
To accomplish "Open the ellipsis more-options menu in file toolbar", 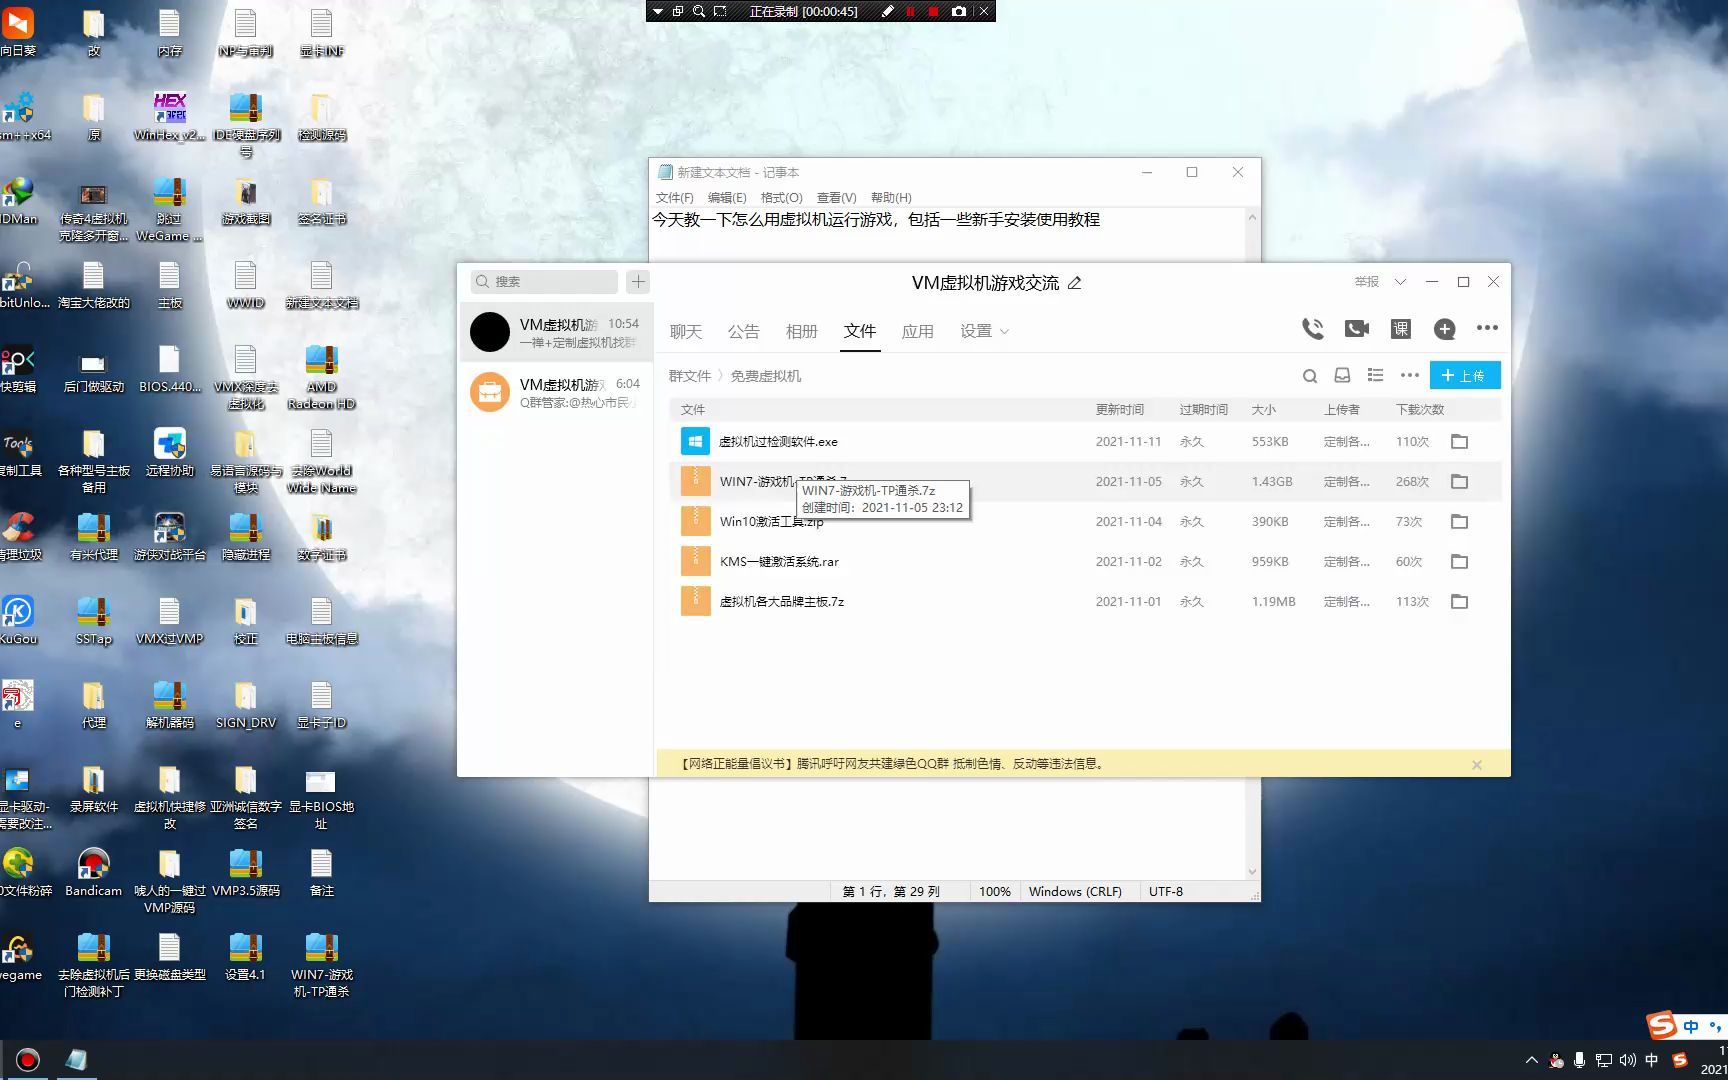I will click(x=1410, y=375).
